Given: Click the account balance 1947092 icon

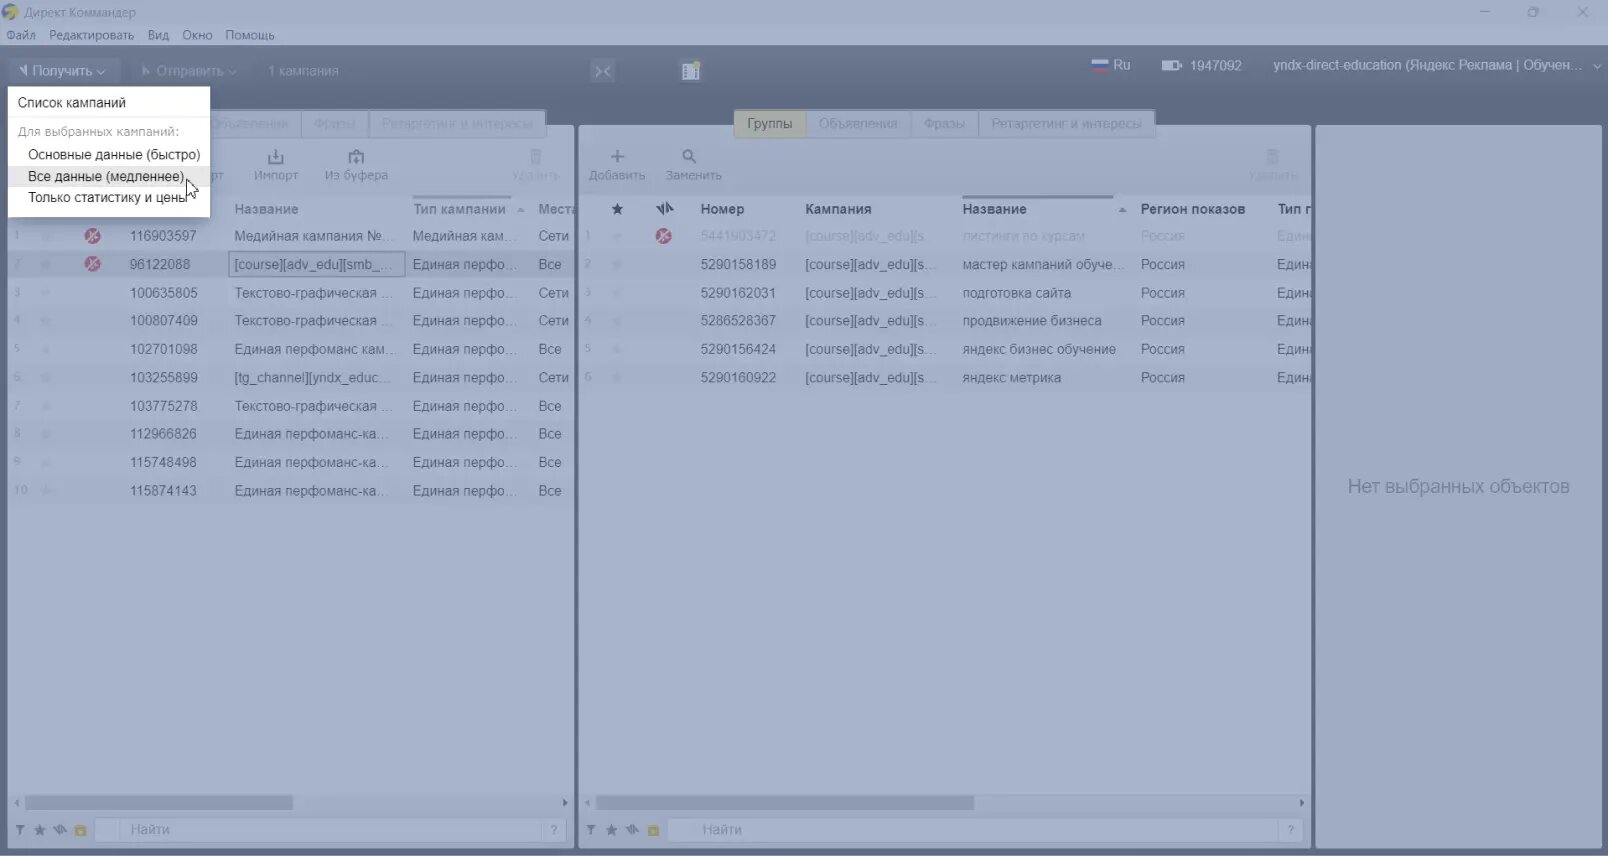Looking at the screenshot, I should click(1171, 65).
